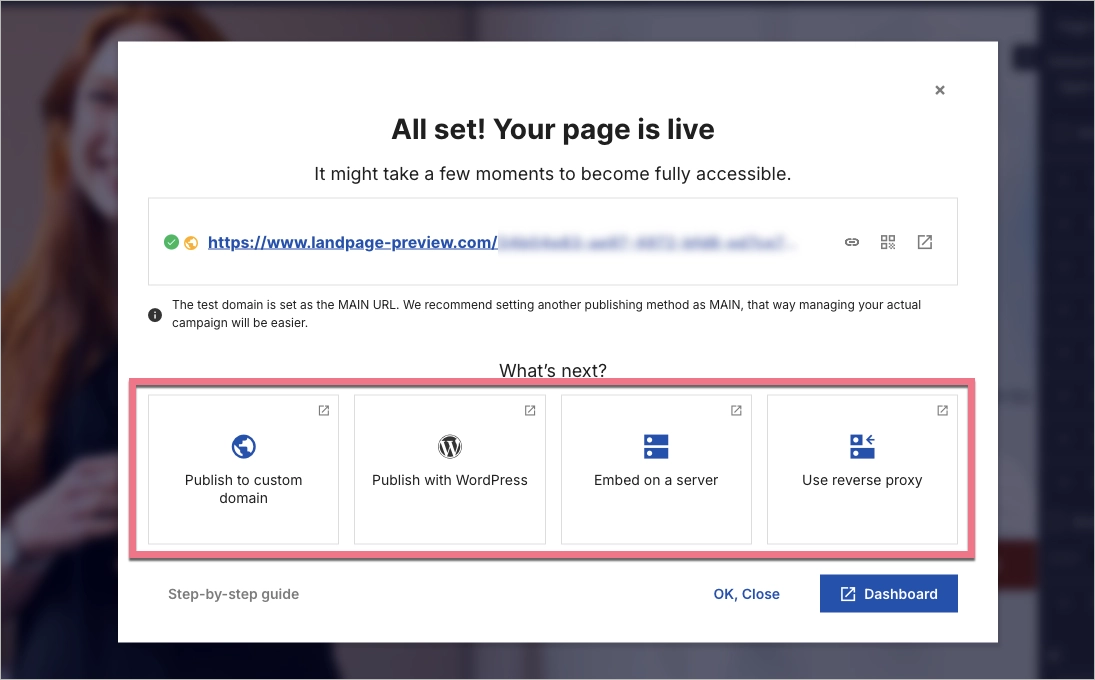
Task: Open the page URL in new tab
Action: click(x=924, y=241)
